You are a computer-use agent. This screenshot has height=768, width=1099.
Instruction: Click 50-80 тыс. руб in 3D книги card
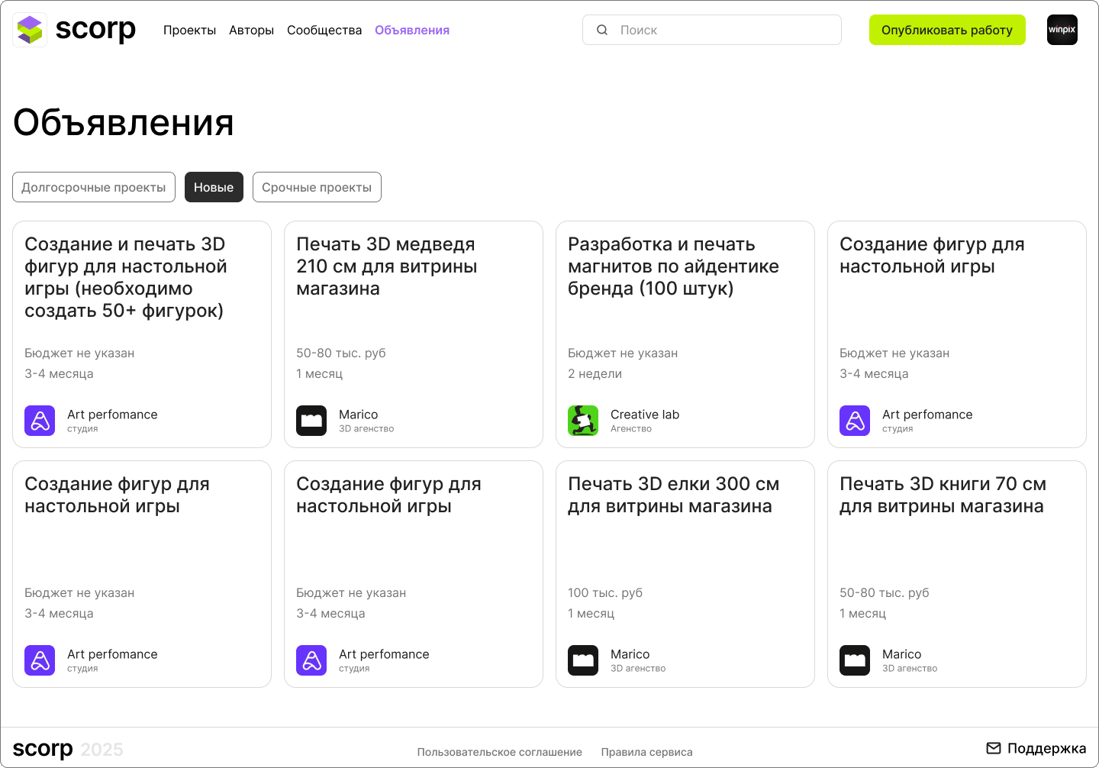(x=884, y=593)
